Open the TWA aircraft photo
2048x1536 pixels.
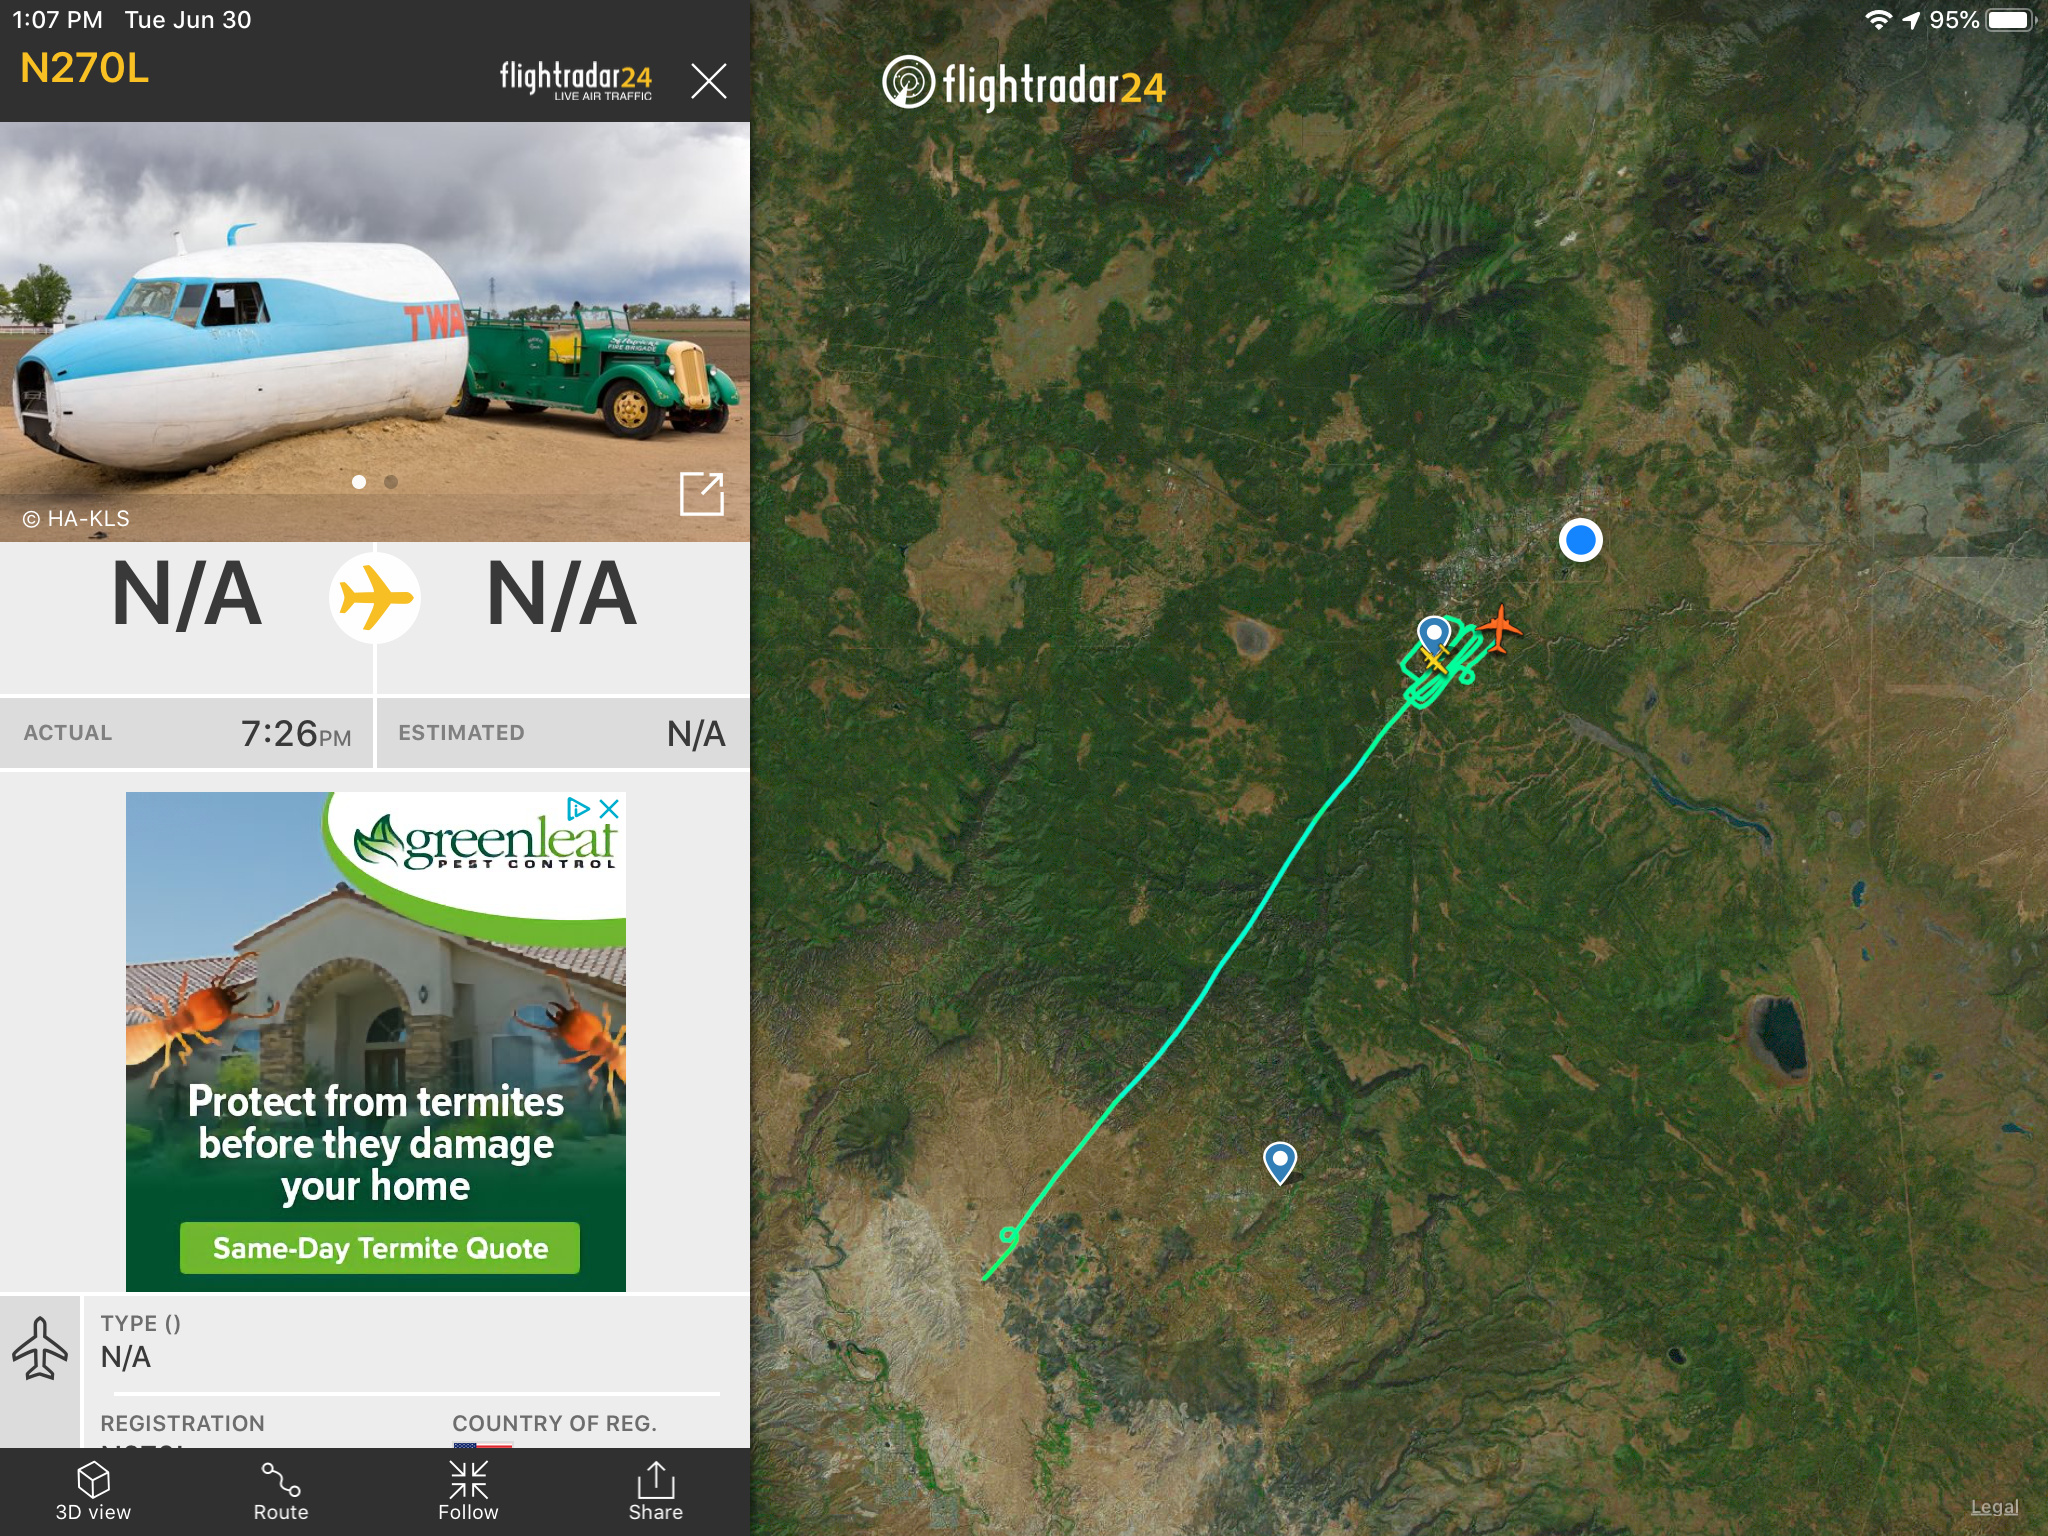click(x=375, y=332)
